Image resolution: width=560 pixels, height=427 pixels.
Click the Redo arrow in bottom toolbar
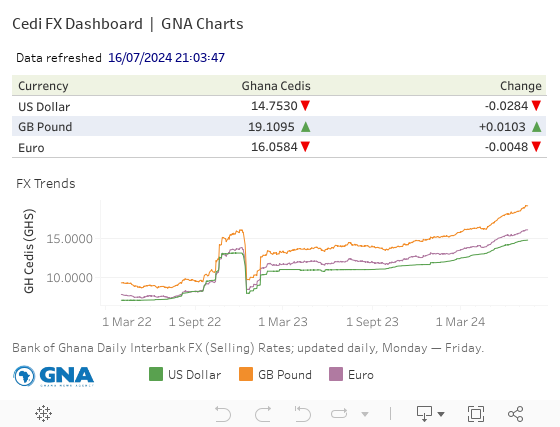coord(263,414)
